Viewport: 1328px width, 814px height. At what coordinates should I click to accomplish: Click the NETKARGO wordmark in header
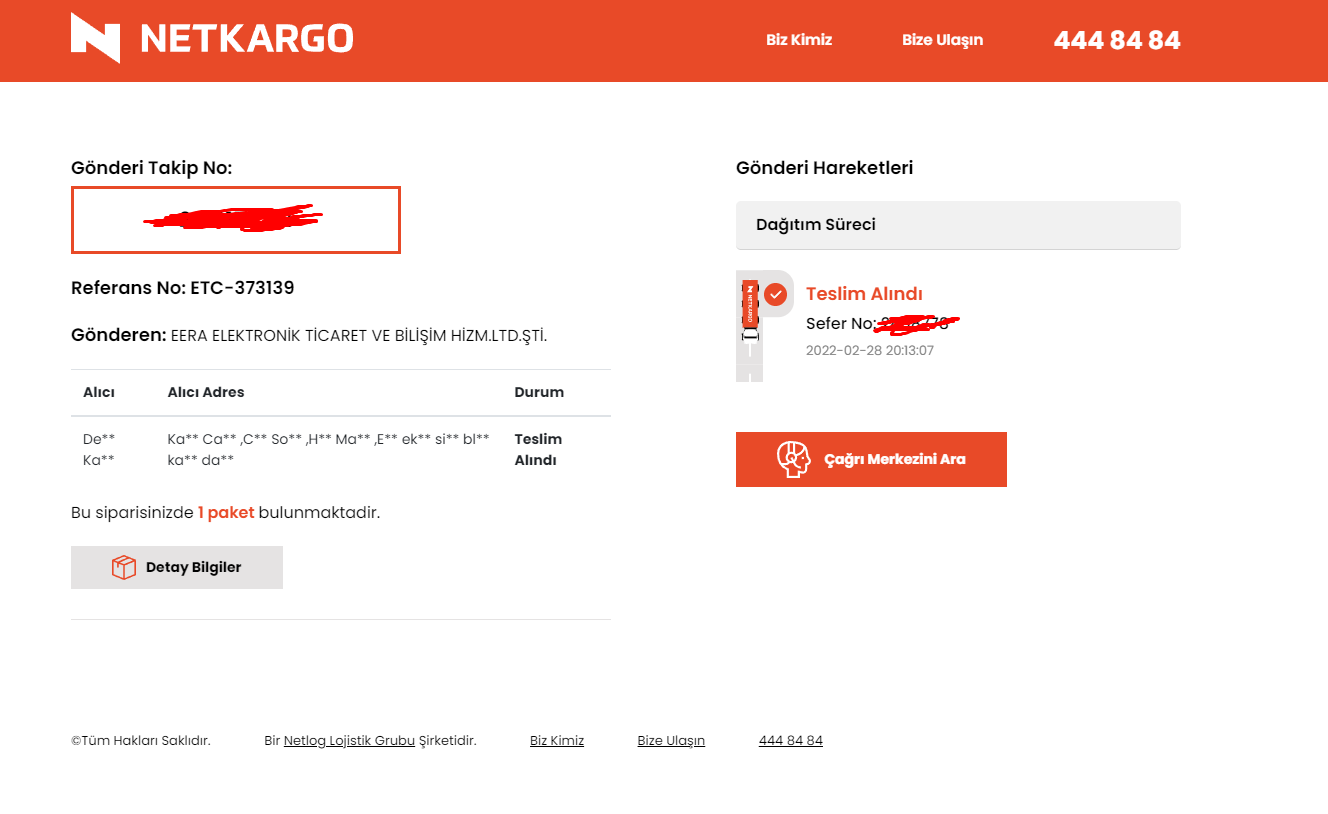[x=247, y=39]
